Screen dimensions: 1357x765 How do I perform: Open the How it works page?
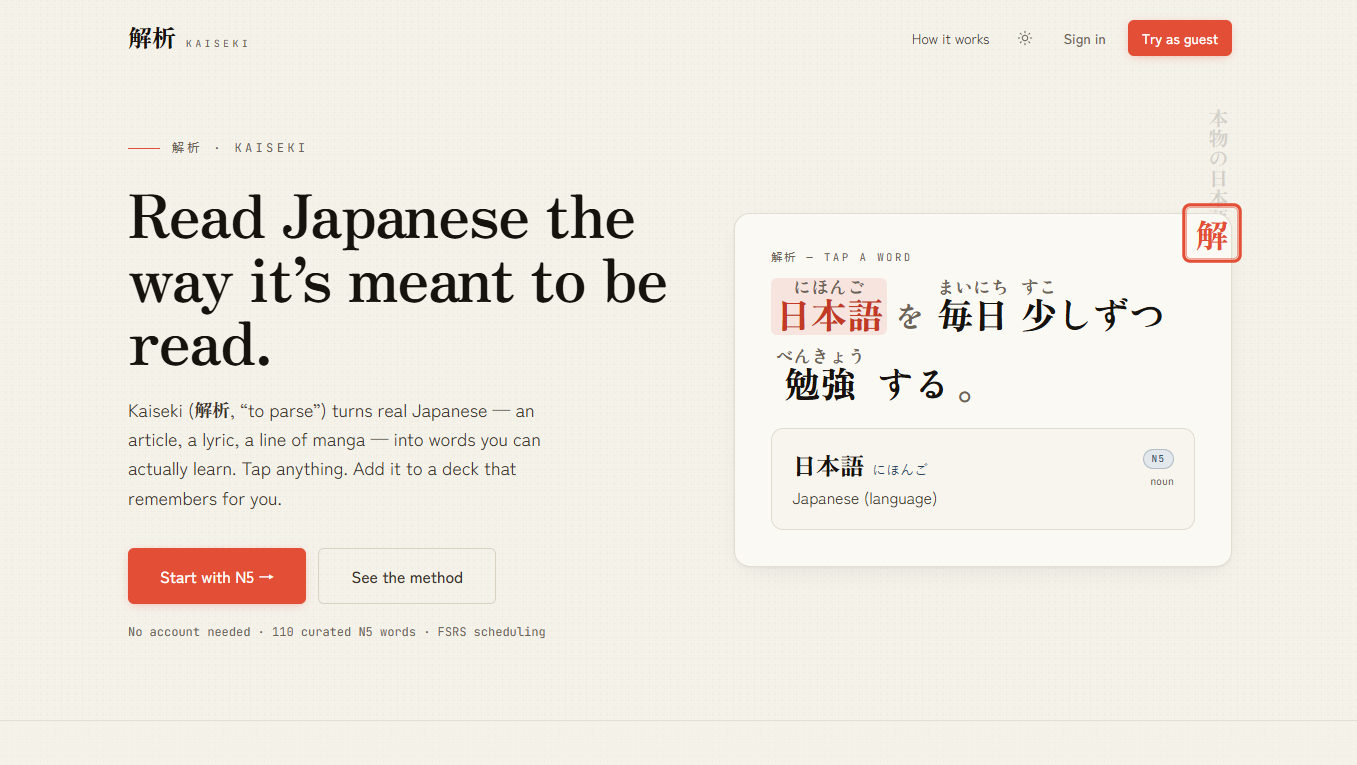click(x=950, y=39)
